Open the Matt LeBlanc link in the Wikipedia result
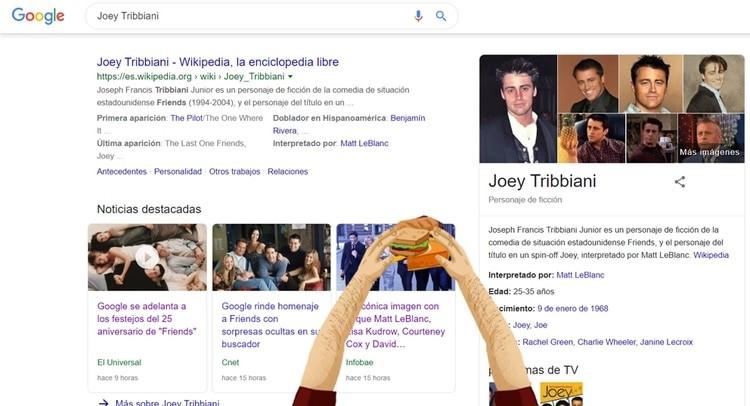The width and height of the screenshot is (750, 406). coord(364,143)
